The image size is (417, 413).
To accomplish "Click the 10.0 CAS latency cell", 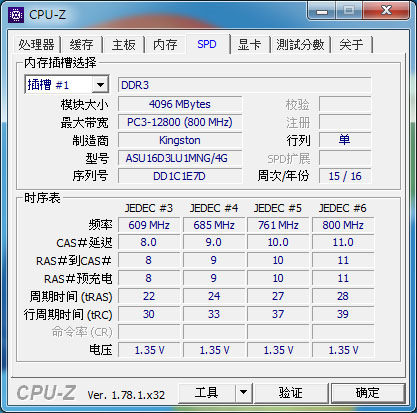I will 278,242.
